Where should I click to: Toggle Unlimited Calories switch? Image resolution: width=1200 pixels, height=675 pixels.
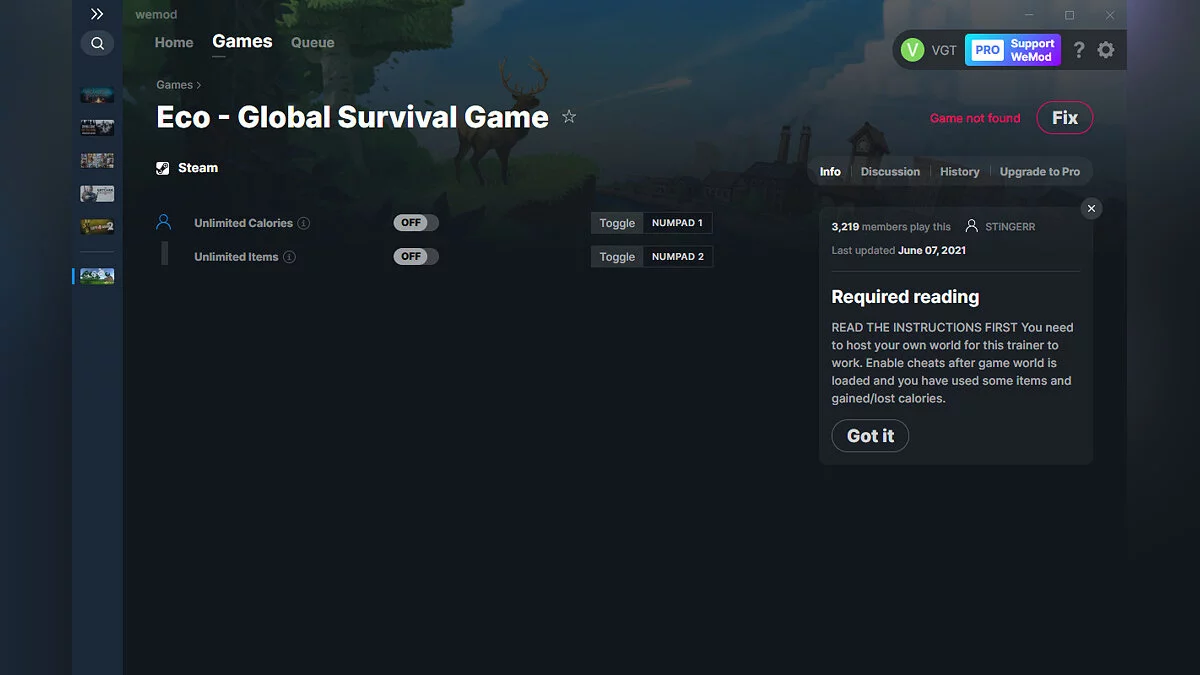(416, 223)
